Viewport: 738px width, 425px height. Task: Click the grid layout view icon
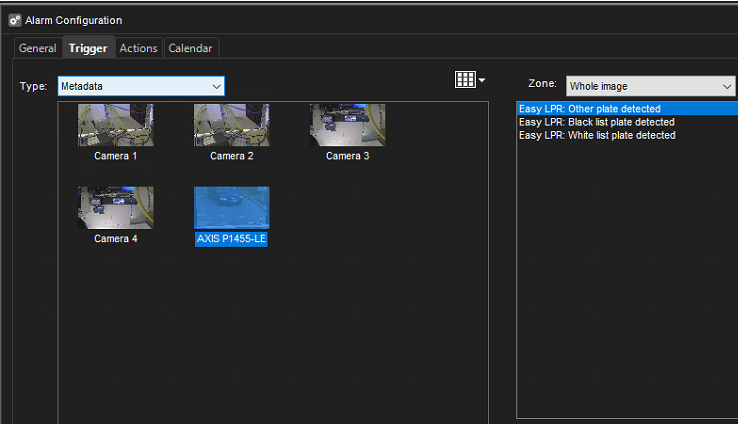coord(464,80)
